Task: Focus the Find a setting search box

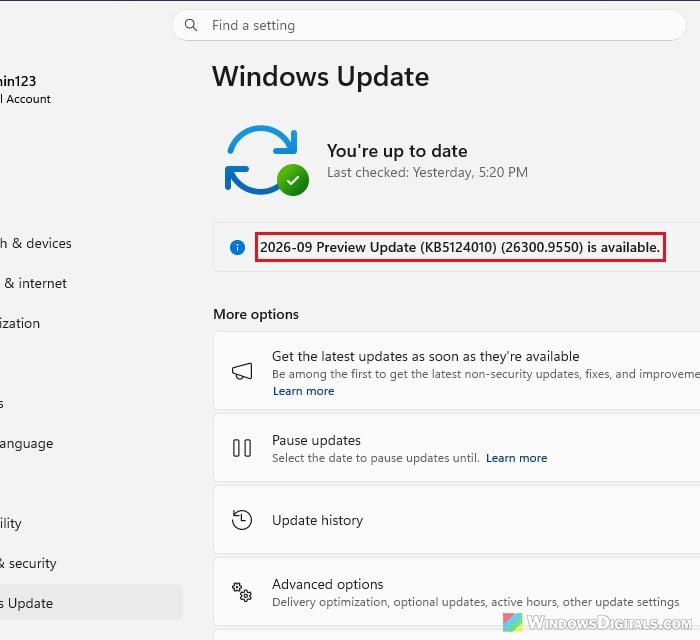Action: pos(429,25)
